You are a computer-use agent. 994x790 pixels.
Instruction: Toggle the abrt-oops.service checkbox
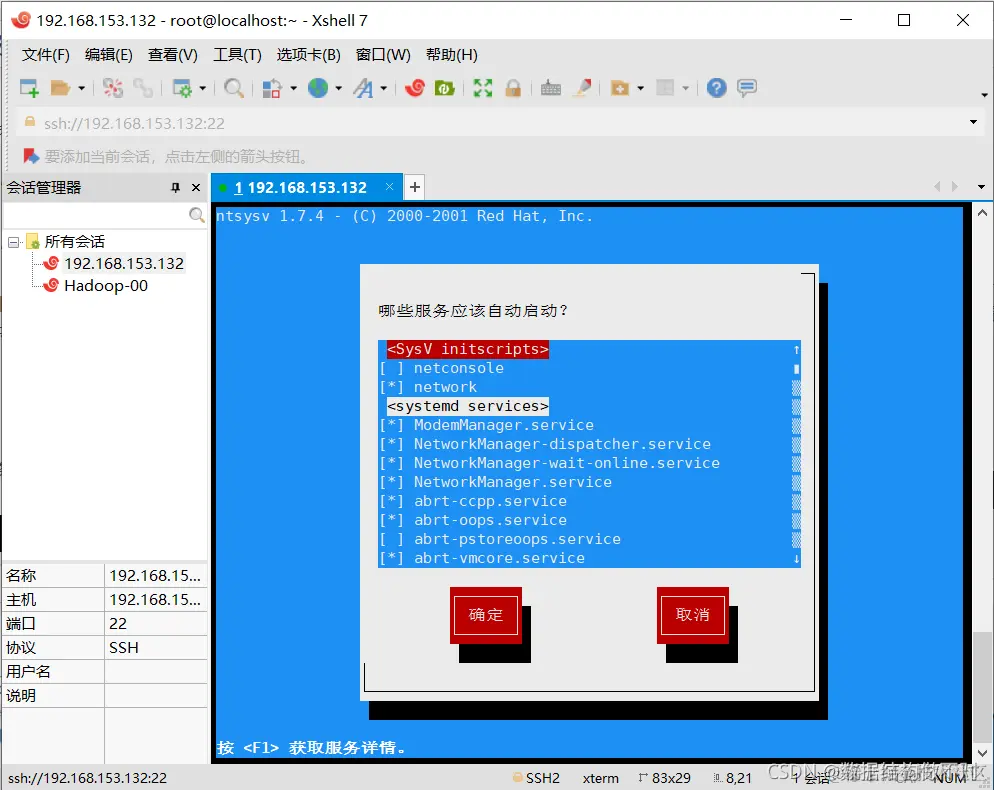click(391, 521)
